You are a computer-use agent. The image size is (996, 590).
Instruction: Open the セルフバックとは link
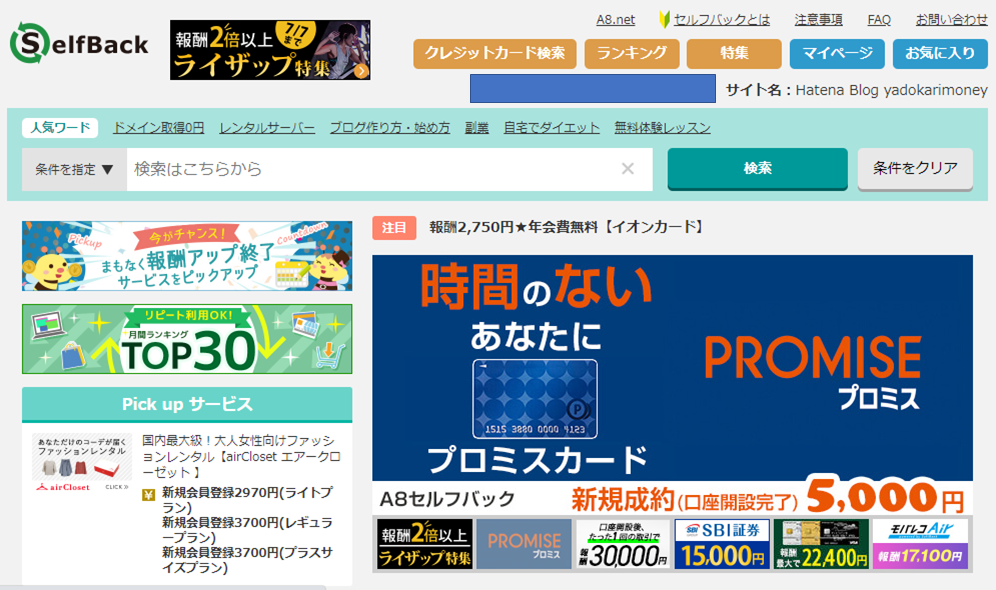pos(722,20)
